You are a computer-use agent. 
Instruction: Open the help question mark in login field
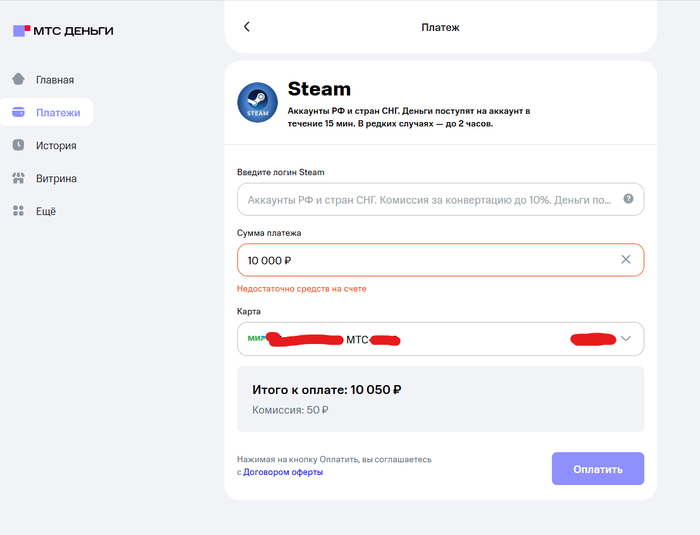628,199
